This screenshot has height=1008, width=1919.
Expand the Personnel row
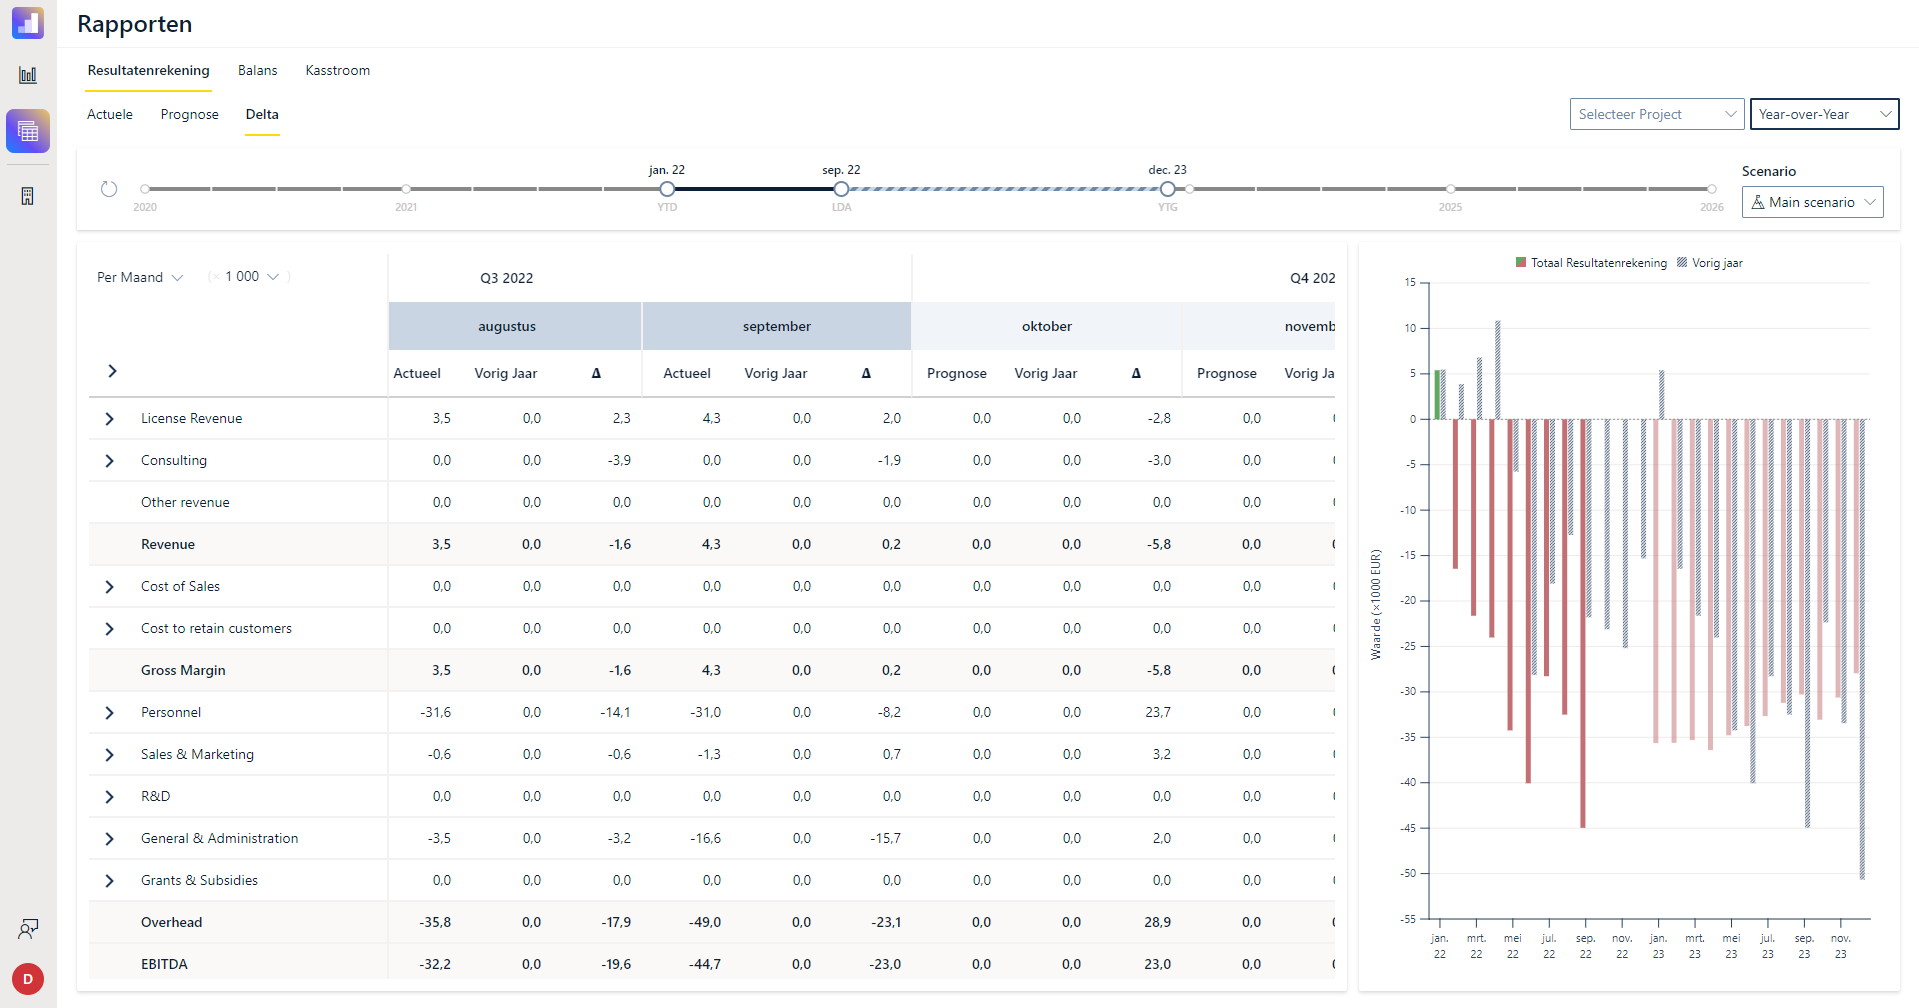point(110,713)
